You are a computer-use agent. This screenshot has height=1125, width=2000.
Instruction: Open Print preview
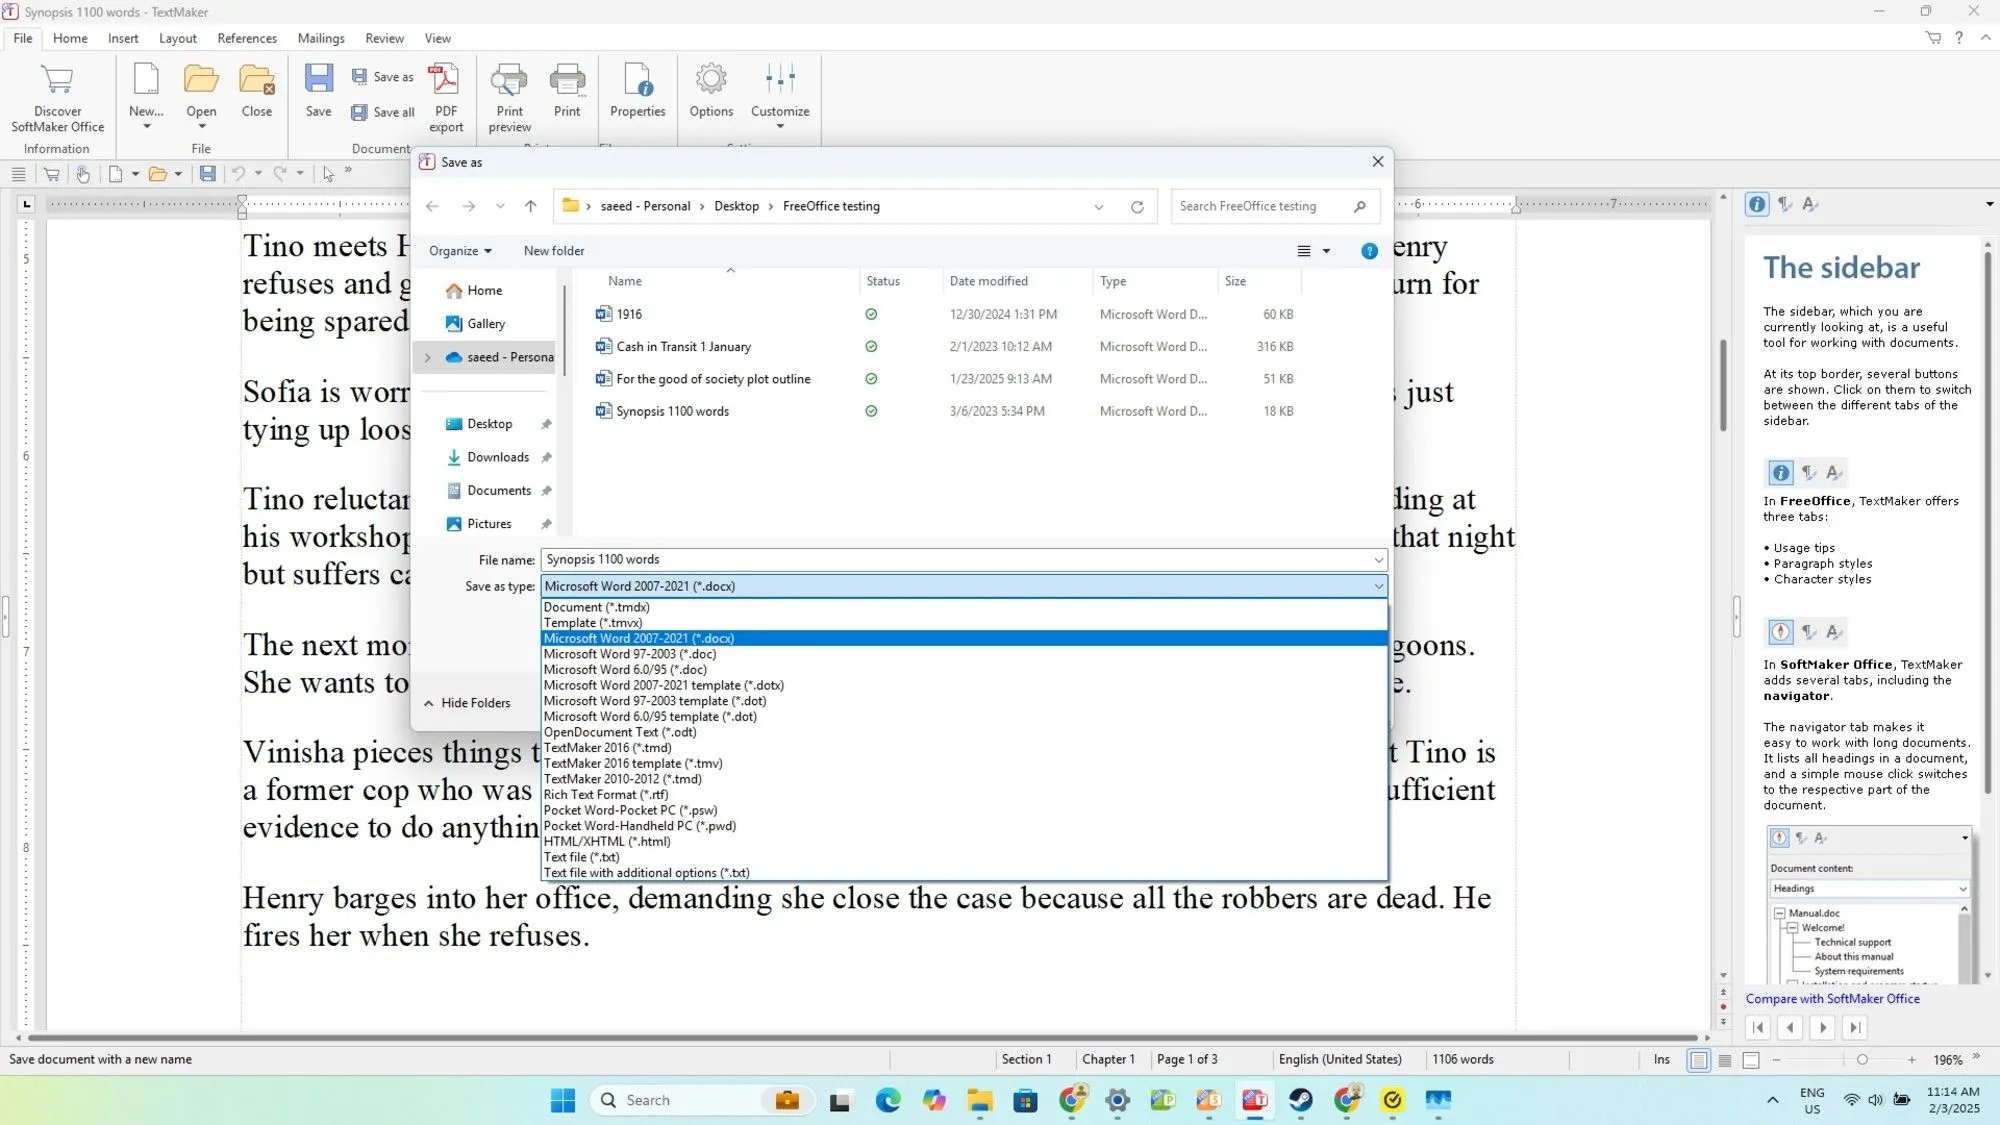pos(509,95)
